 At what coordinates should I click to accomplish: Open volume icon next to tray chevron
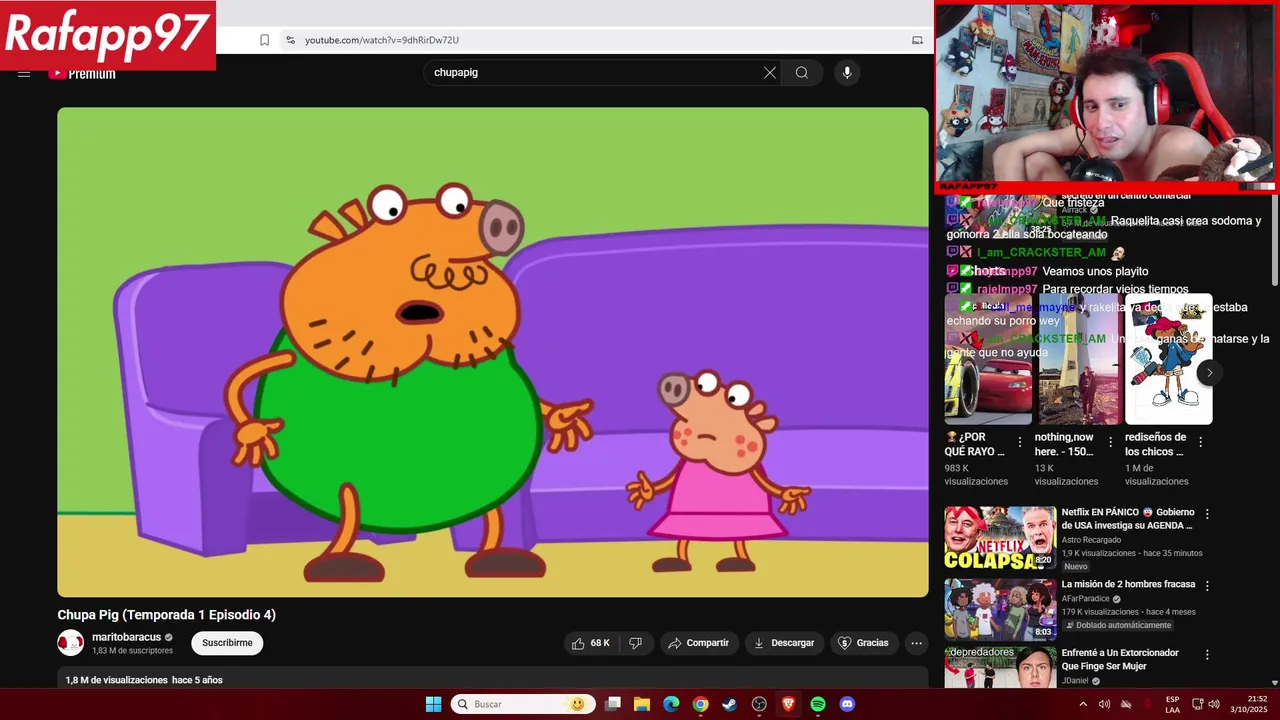[x=1104, y=704]
